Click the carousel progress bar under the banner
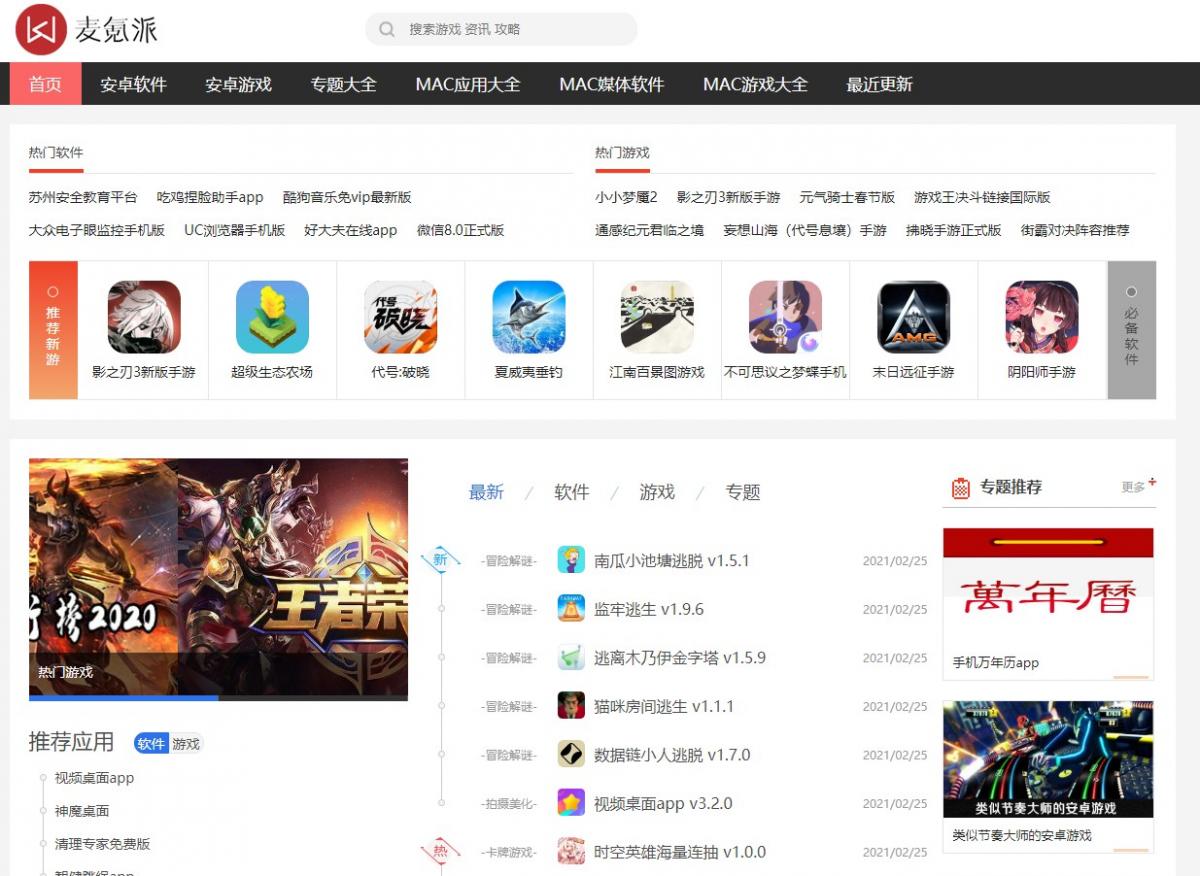 point(218,697)
